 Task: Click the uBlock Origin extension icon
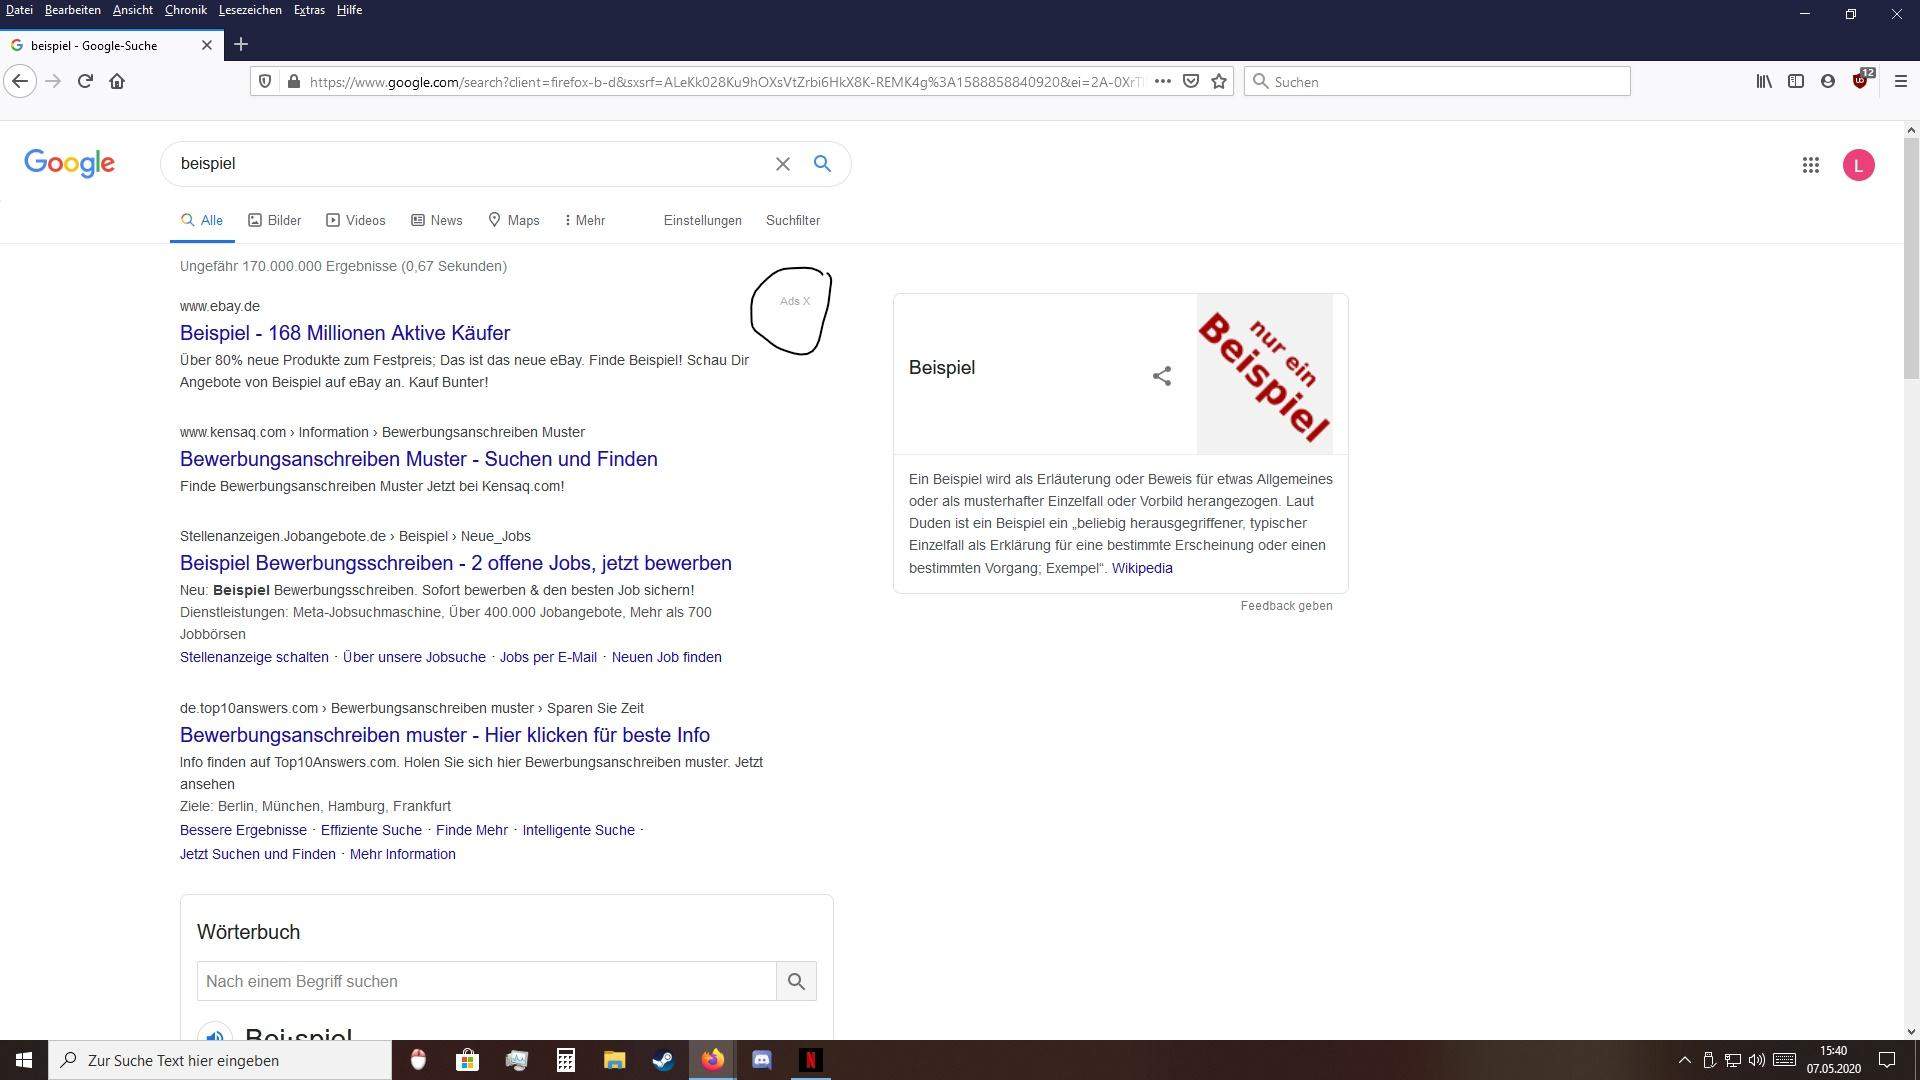pos(1860,81)
